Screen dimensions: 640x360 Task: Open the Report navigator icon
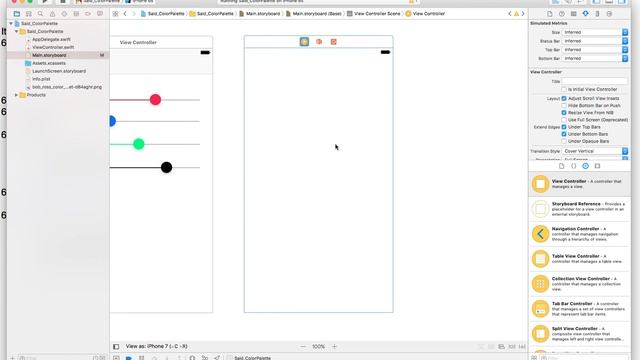click(x=100, y=14)
